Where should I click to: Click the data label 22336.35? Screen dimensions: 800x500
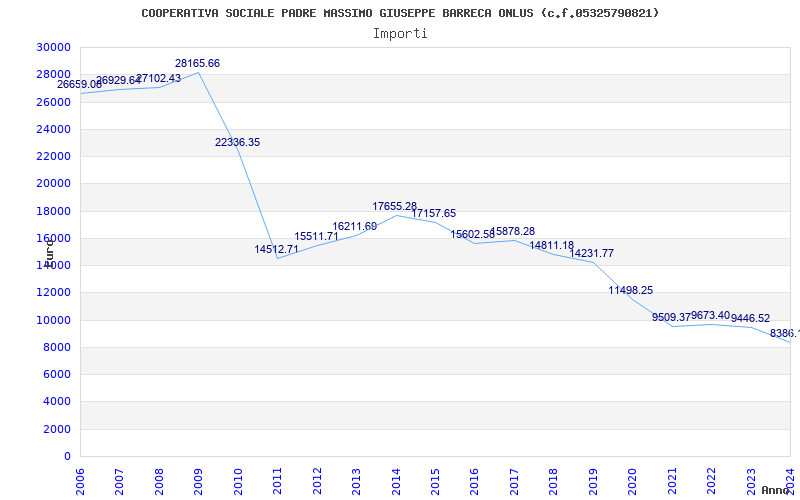(237, 143)
